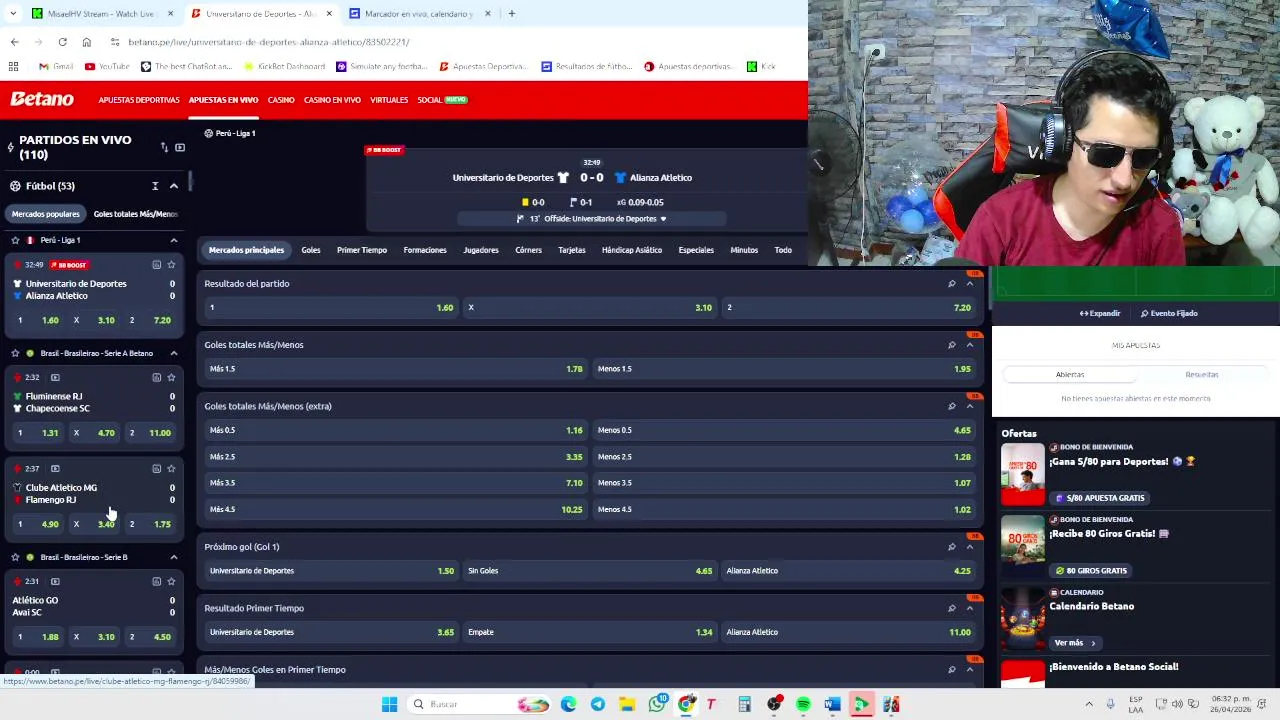Click the Betano logo
This screenshot has width=1280, height=720.
click(42, 99)
